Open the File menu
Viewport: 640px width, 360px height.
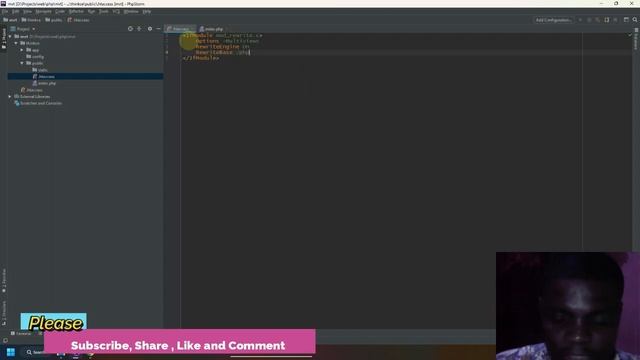coord(5,11)
